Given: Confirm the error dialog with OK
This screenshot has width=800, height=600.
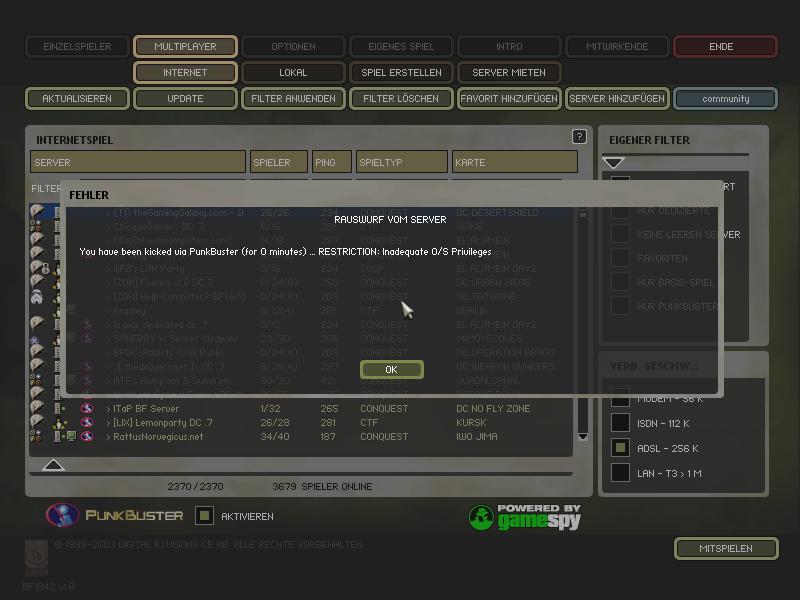Looking at the screenshot, I should 391,369.
